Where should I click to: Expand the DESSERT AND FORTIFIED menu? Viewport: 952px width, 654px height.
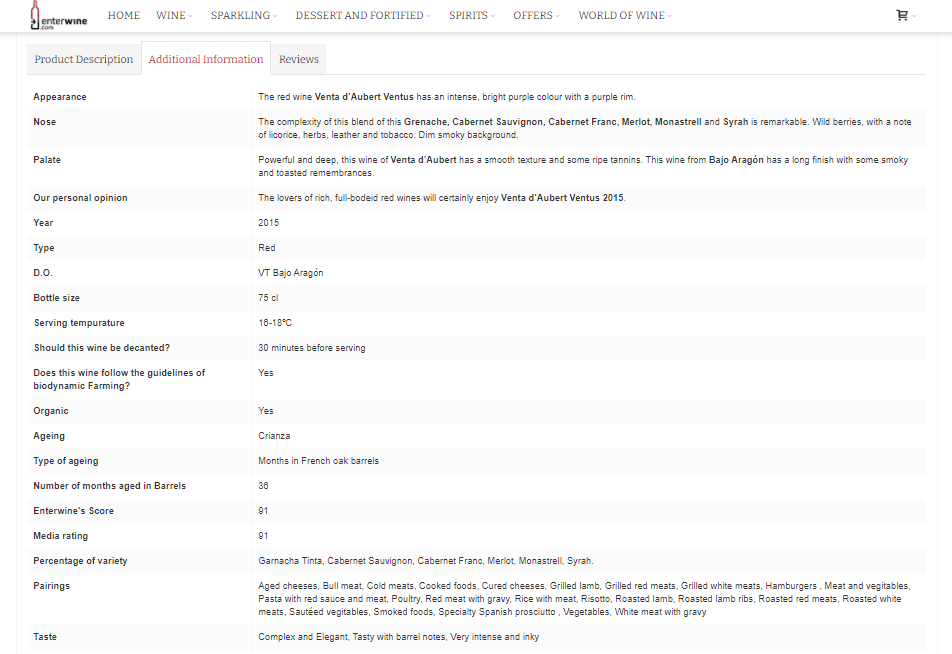click(363, 15)
